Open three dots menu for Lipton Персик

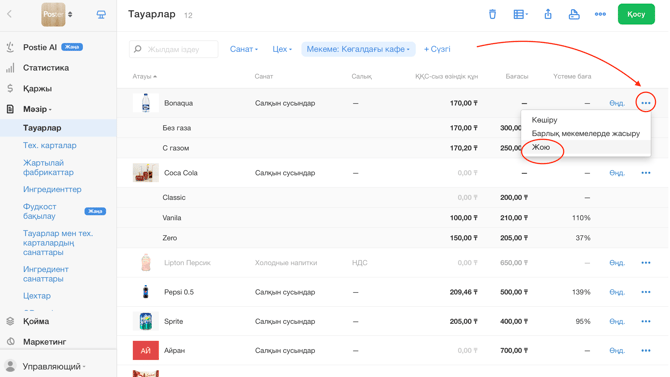click(x=646, y=262)
